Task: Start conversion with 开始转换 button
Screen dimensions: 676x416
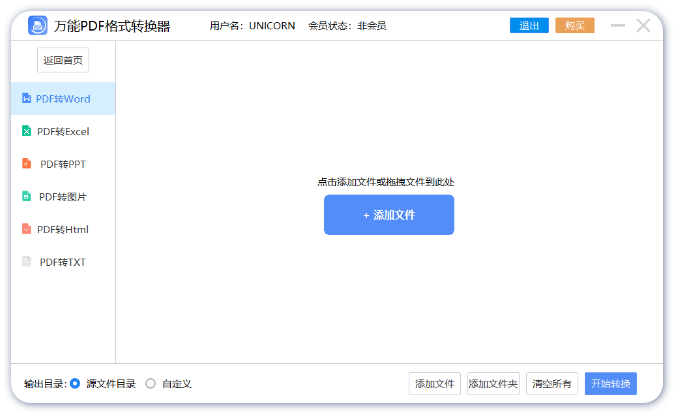Action: pyautogui.click(x=610, y=384)
